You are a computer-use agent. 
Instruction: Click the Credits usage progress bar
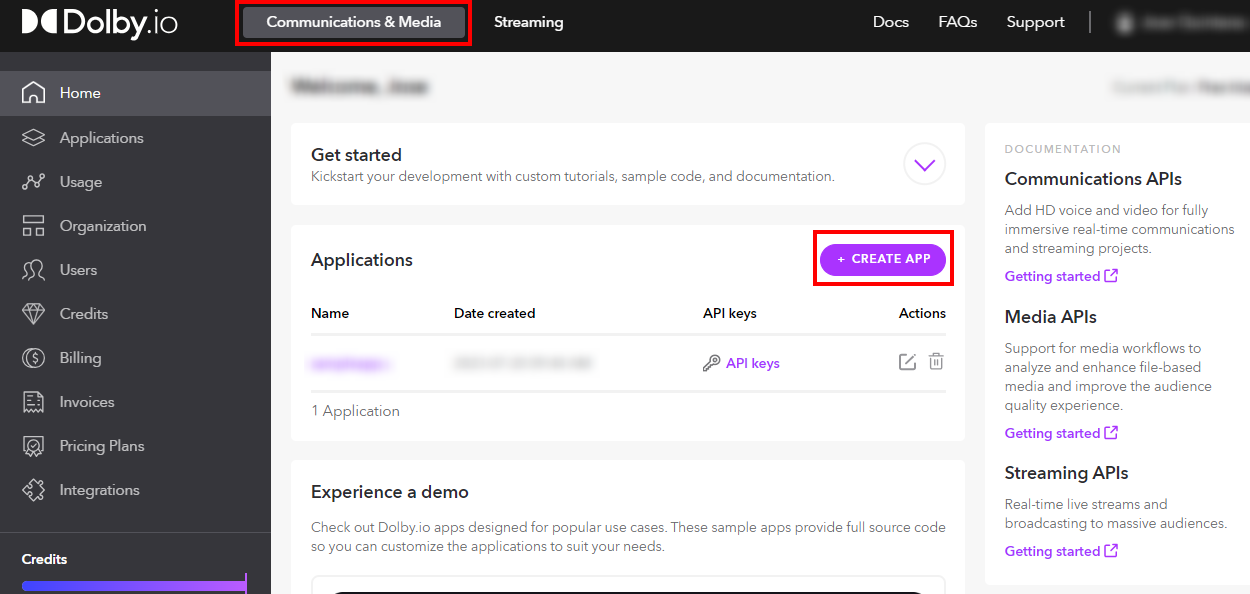pos(133,585)
